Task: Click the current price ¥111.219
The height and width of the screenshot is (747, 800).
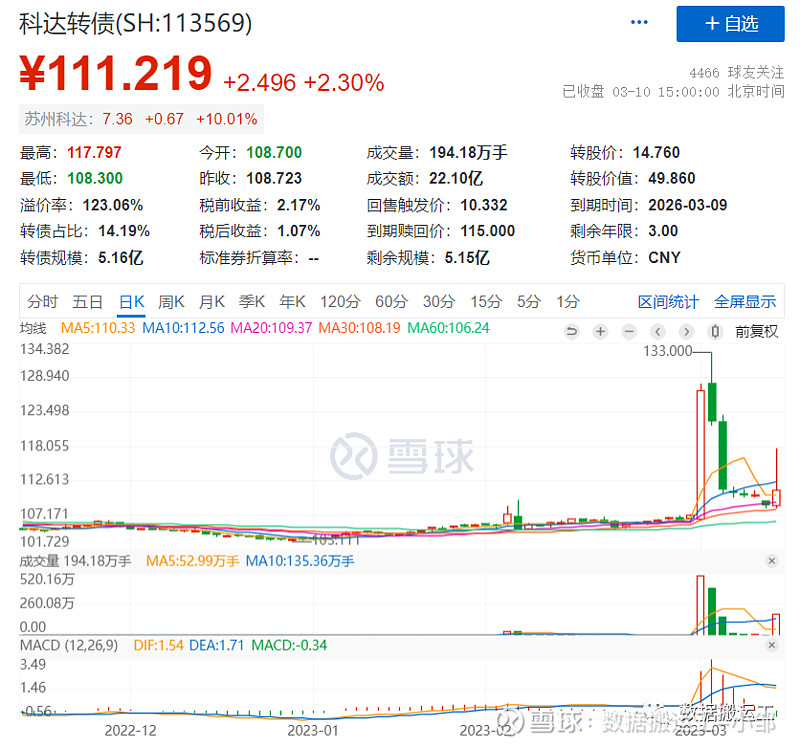Action: (x=115, y=73)
